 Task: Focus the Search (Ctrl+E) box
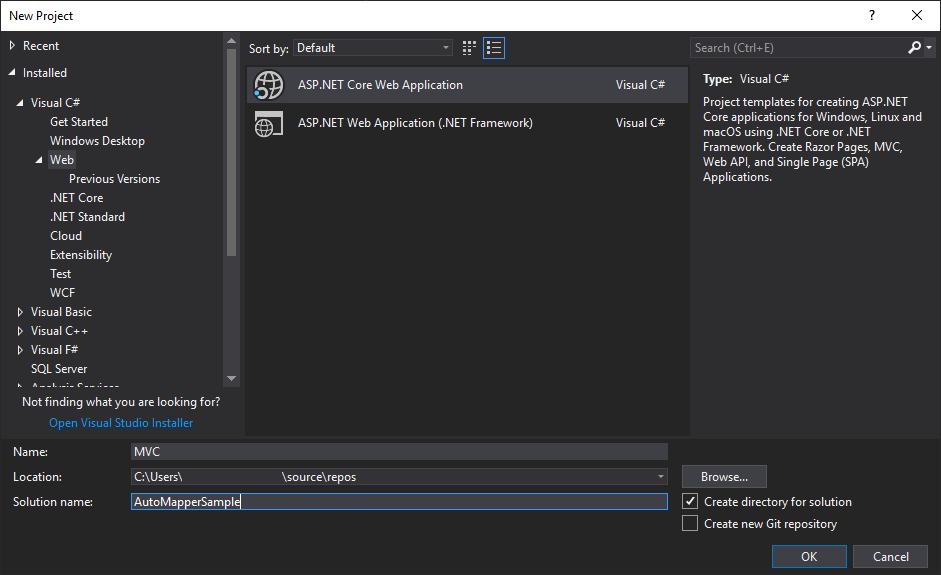point(798,47)
